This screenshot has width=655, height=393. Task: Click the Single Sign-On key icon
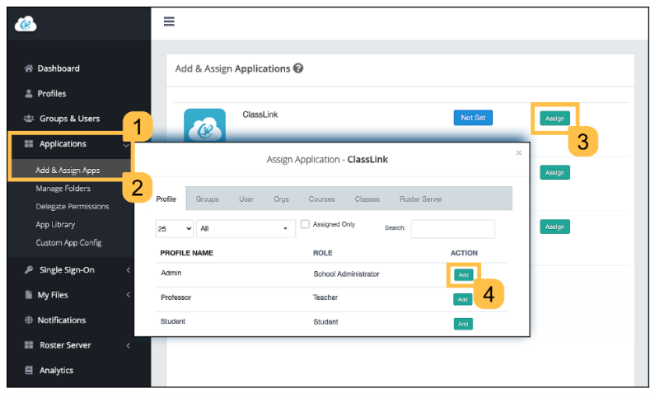(28, 270)
